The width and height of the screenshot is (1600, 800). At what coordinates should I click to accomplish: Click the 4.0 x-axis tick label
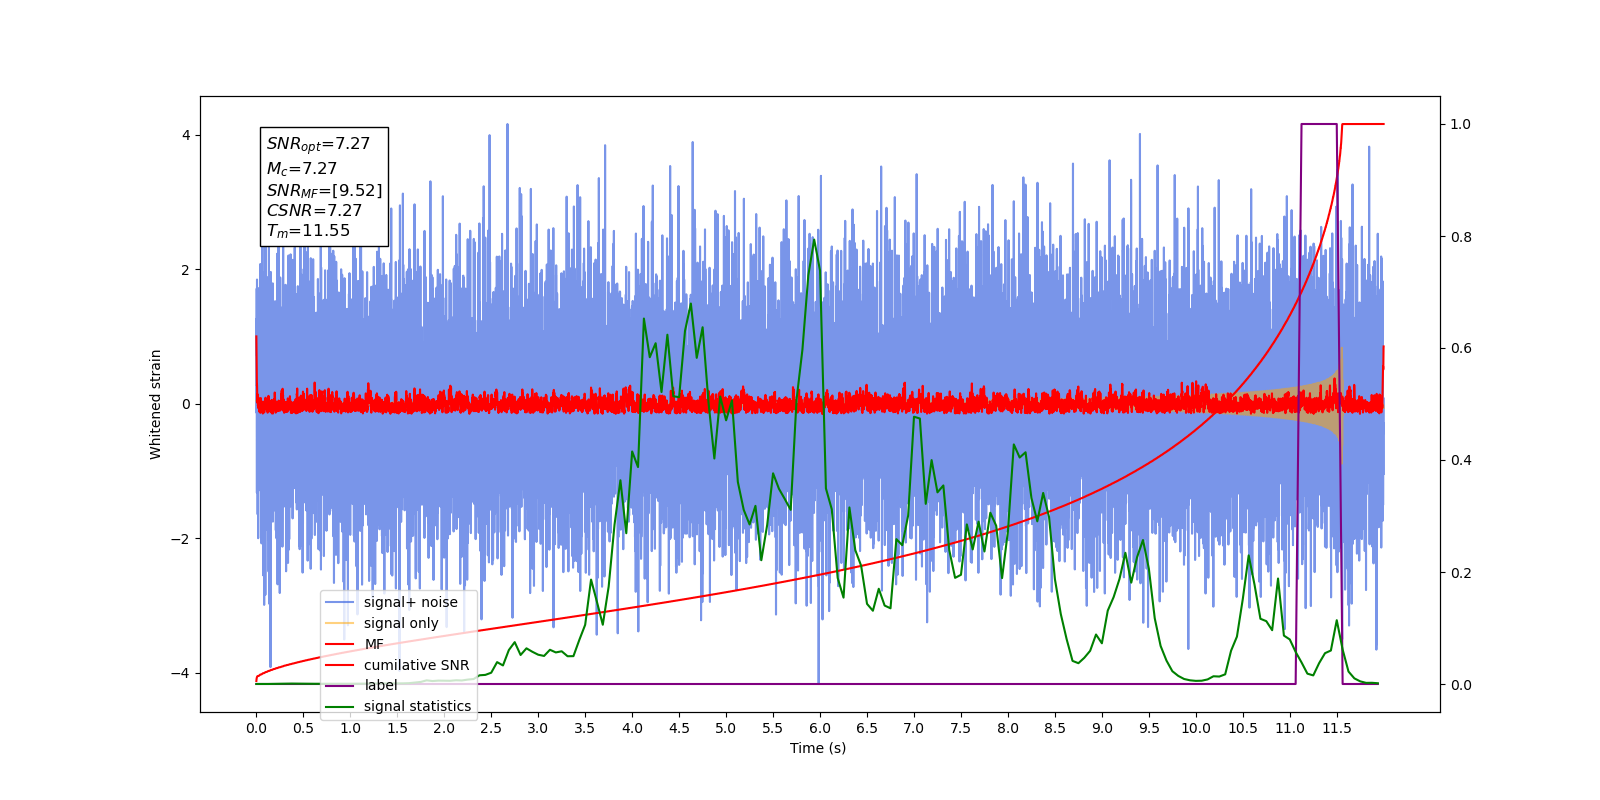632,728
